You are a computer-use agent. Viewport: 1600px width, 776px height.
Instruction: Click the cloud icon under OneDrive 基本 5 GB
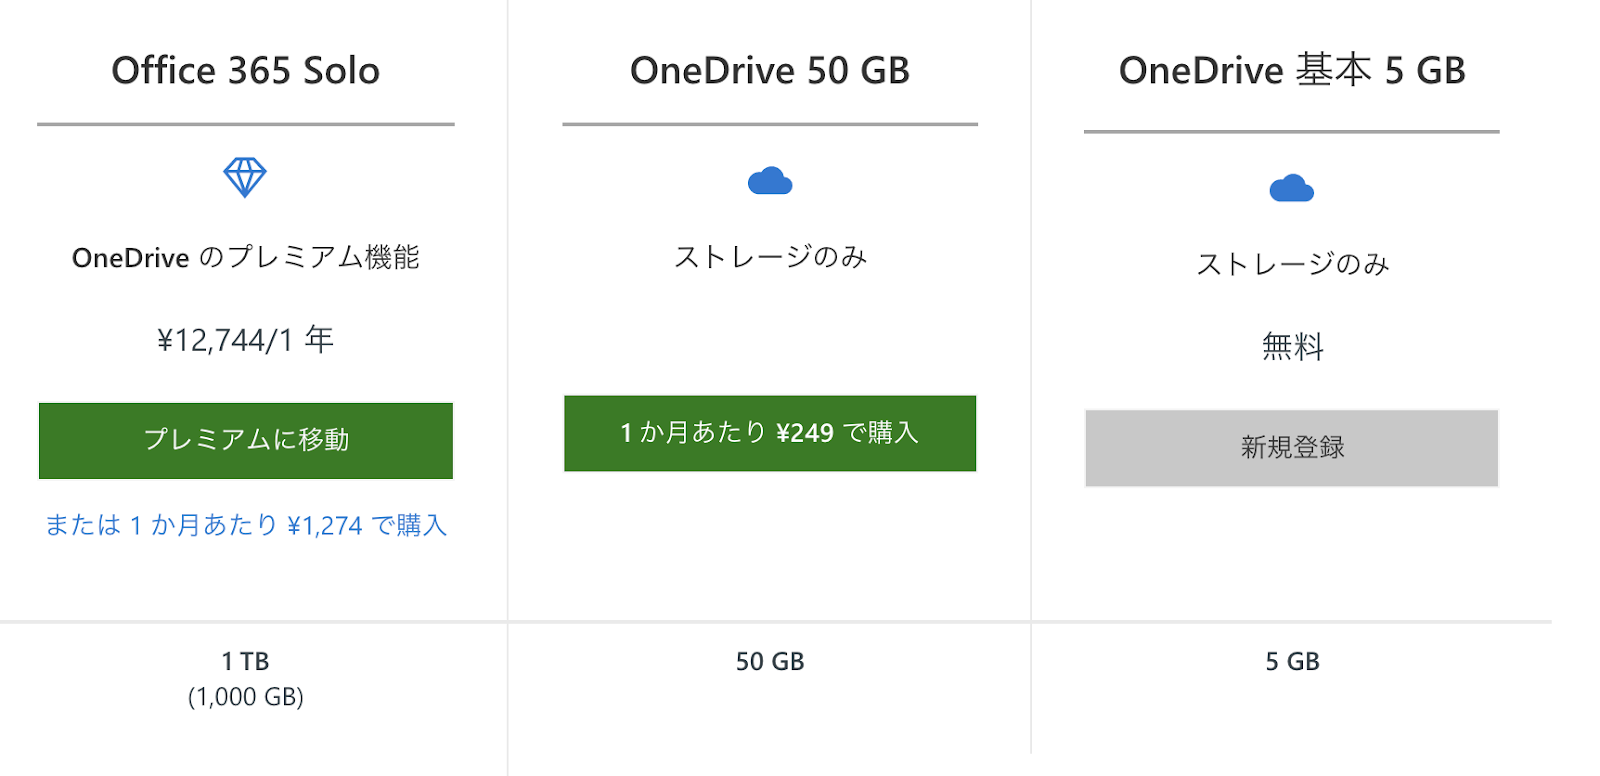click(x=1292, y=188)
